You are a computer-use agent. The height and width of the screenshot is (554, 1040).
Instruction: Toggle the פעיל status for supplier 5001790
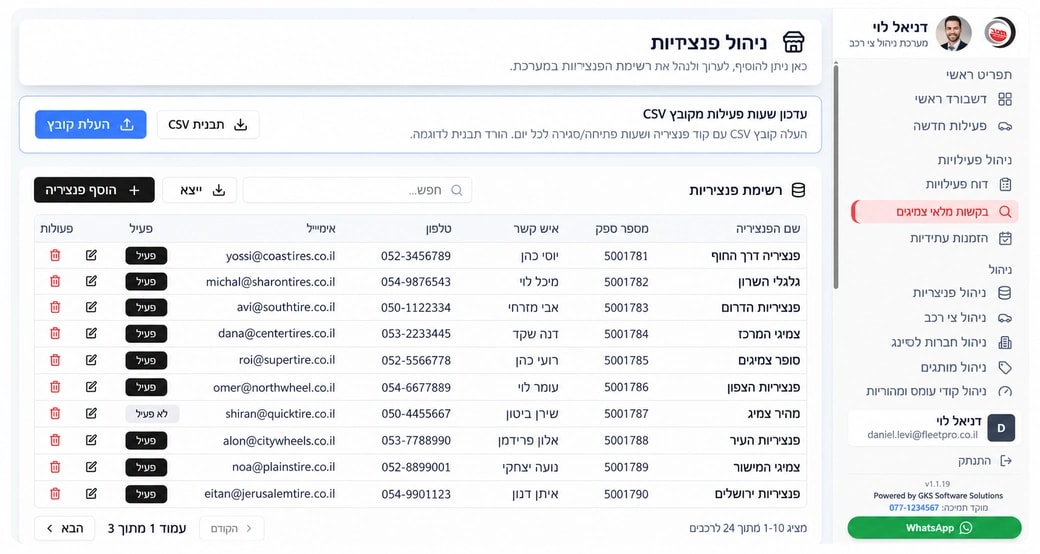146,494
